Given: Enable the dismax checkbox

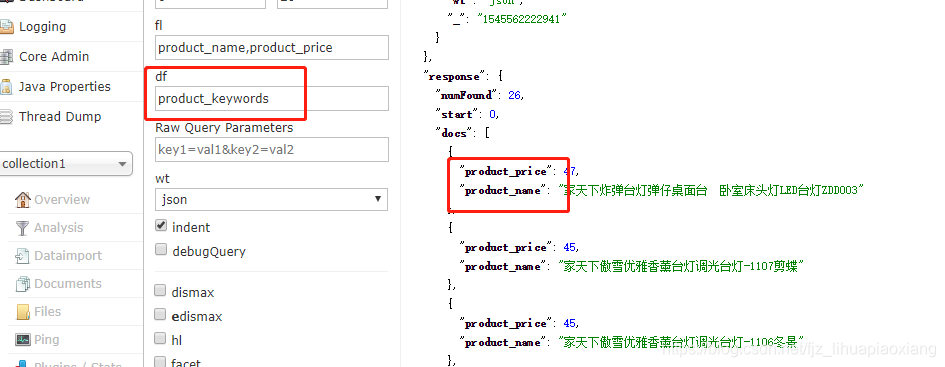Looking at the screenshot, I should click(x=160, y=291).
